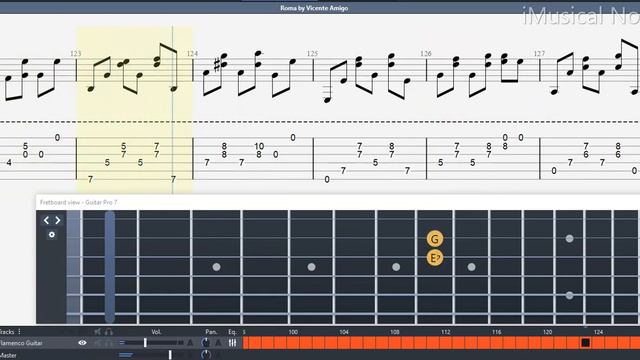The image size is (640, 360).
Task: Click Roma by Vicente Amigo title
Action: point(314,8)
